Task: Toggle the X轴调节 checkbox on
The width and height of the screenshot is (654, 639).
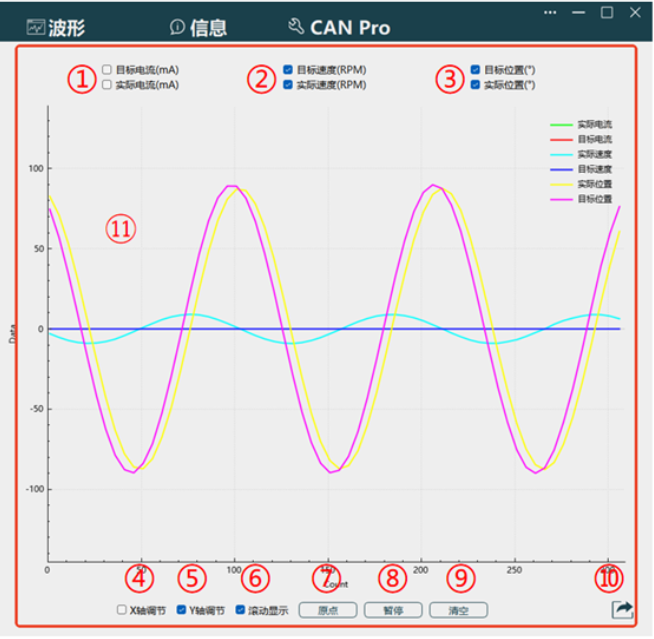Action: (x=122, y=609)
